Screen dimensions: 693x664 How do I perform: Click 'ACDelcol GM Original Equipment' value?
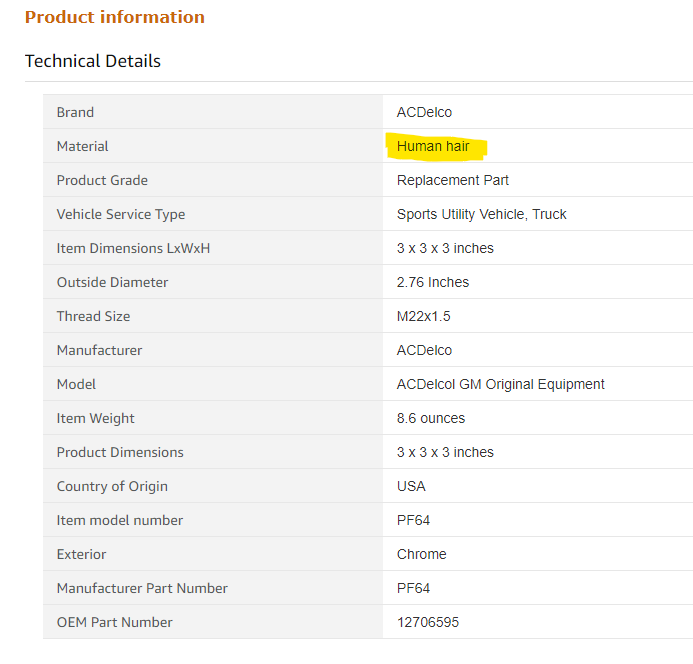[x=500, y=385]
